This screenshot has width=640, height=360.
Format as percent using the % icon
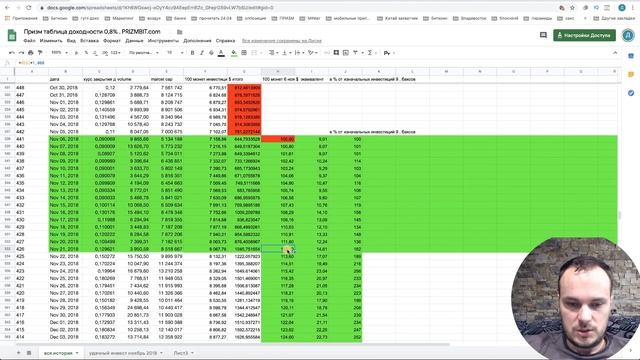pyautogui.click(x=86, y=53)
